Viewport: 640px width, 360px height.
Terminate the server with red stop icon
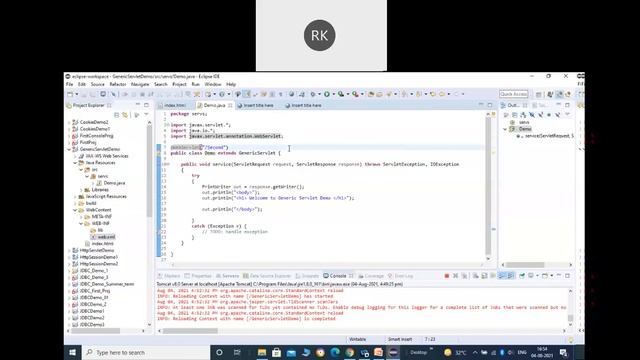point(447,276)
